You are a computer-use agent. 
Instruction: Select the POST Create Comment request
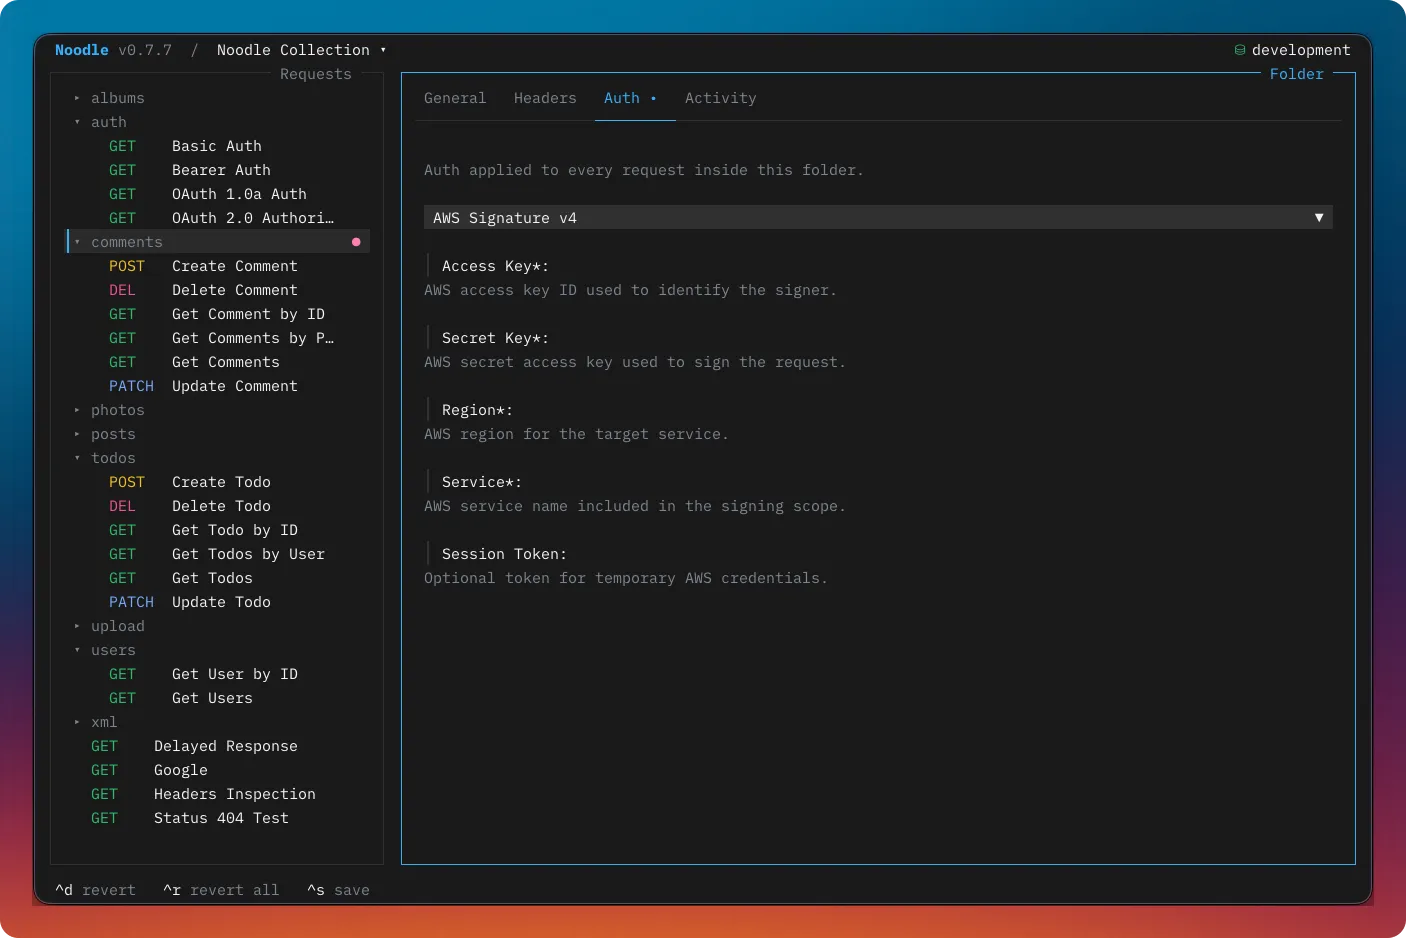click(218, 266)
